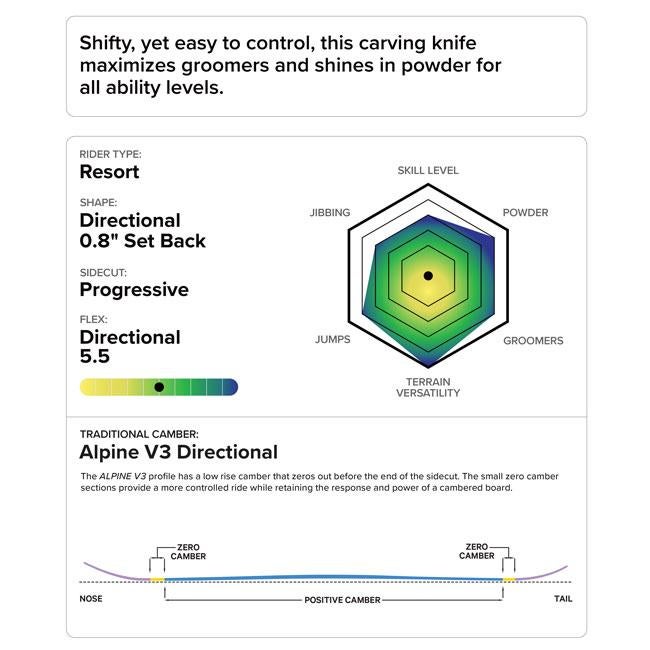Image resolution: width=650 pixels, height=650 pixels.
Task: Select the SKILL LEVEL label on the radar chart
Action: (428, 171)
